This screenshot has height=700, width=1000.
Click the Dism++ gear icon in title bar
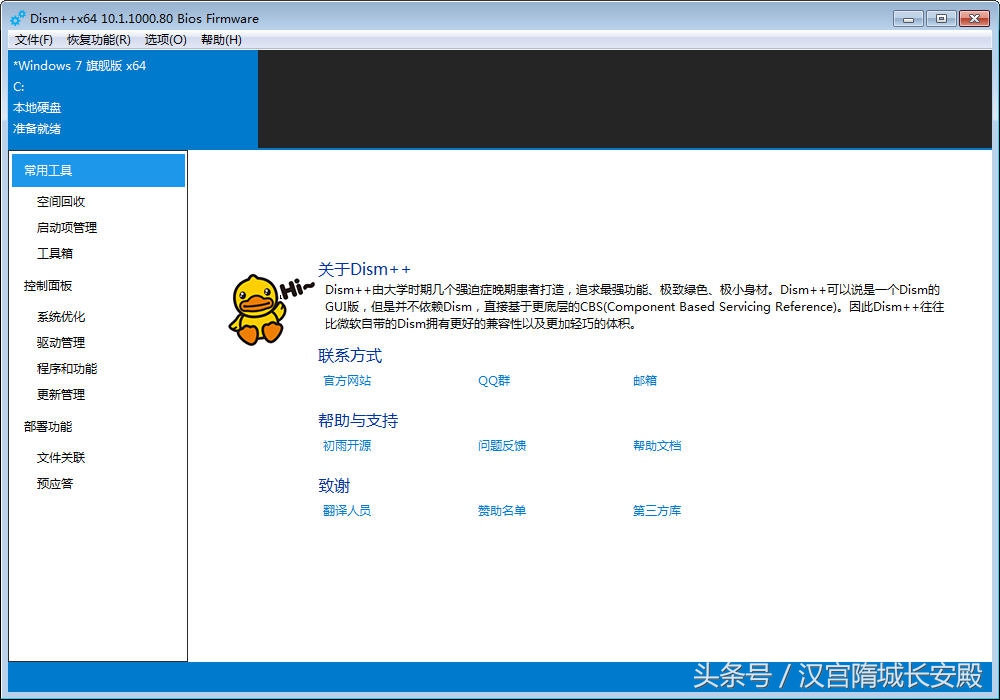click(x=18, y=19)
